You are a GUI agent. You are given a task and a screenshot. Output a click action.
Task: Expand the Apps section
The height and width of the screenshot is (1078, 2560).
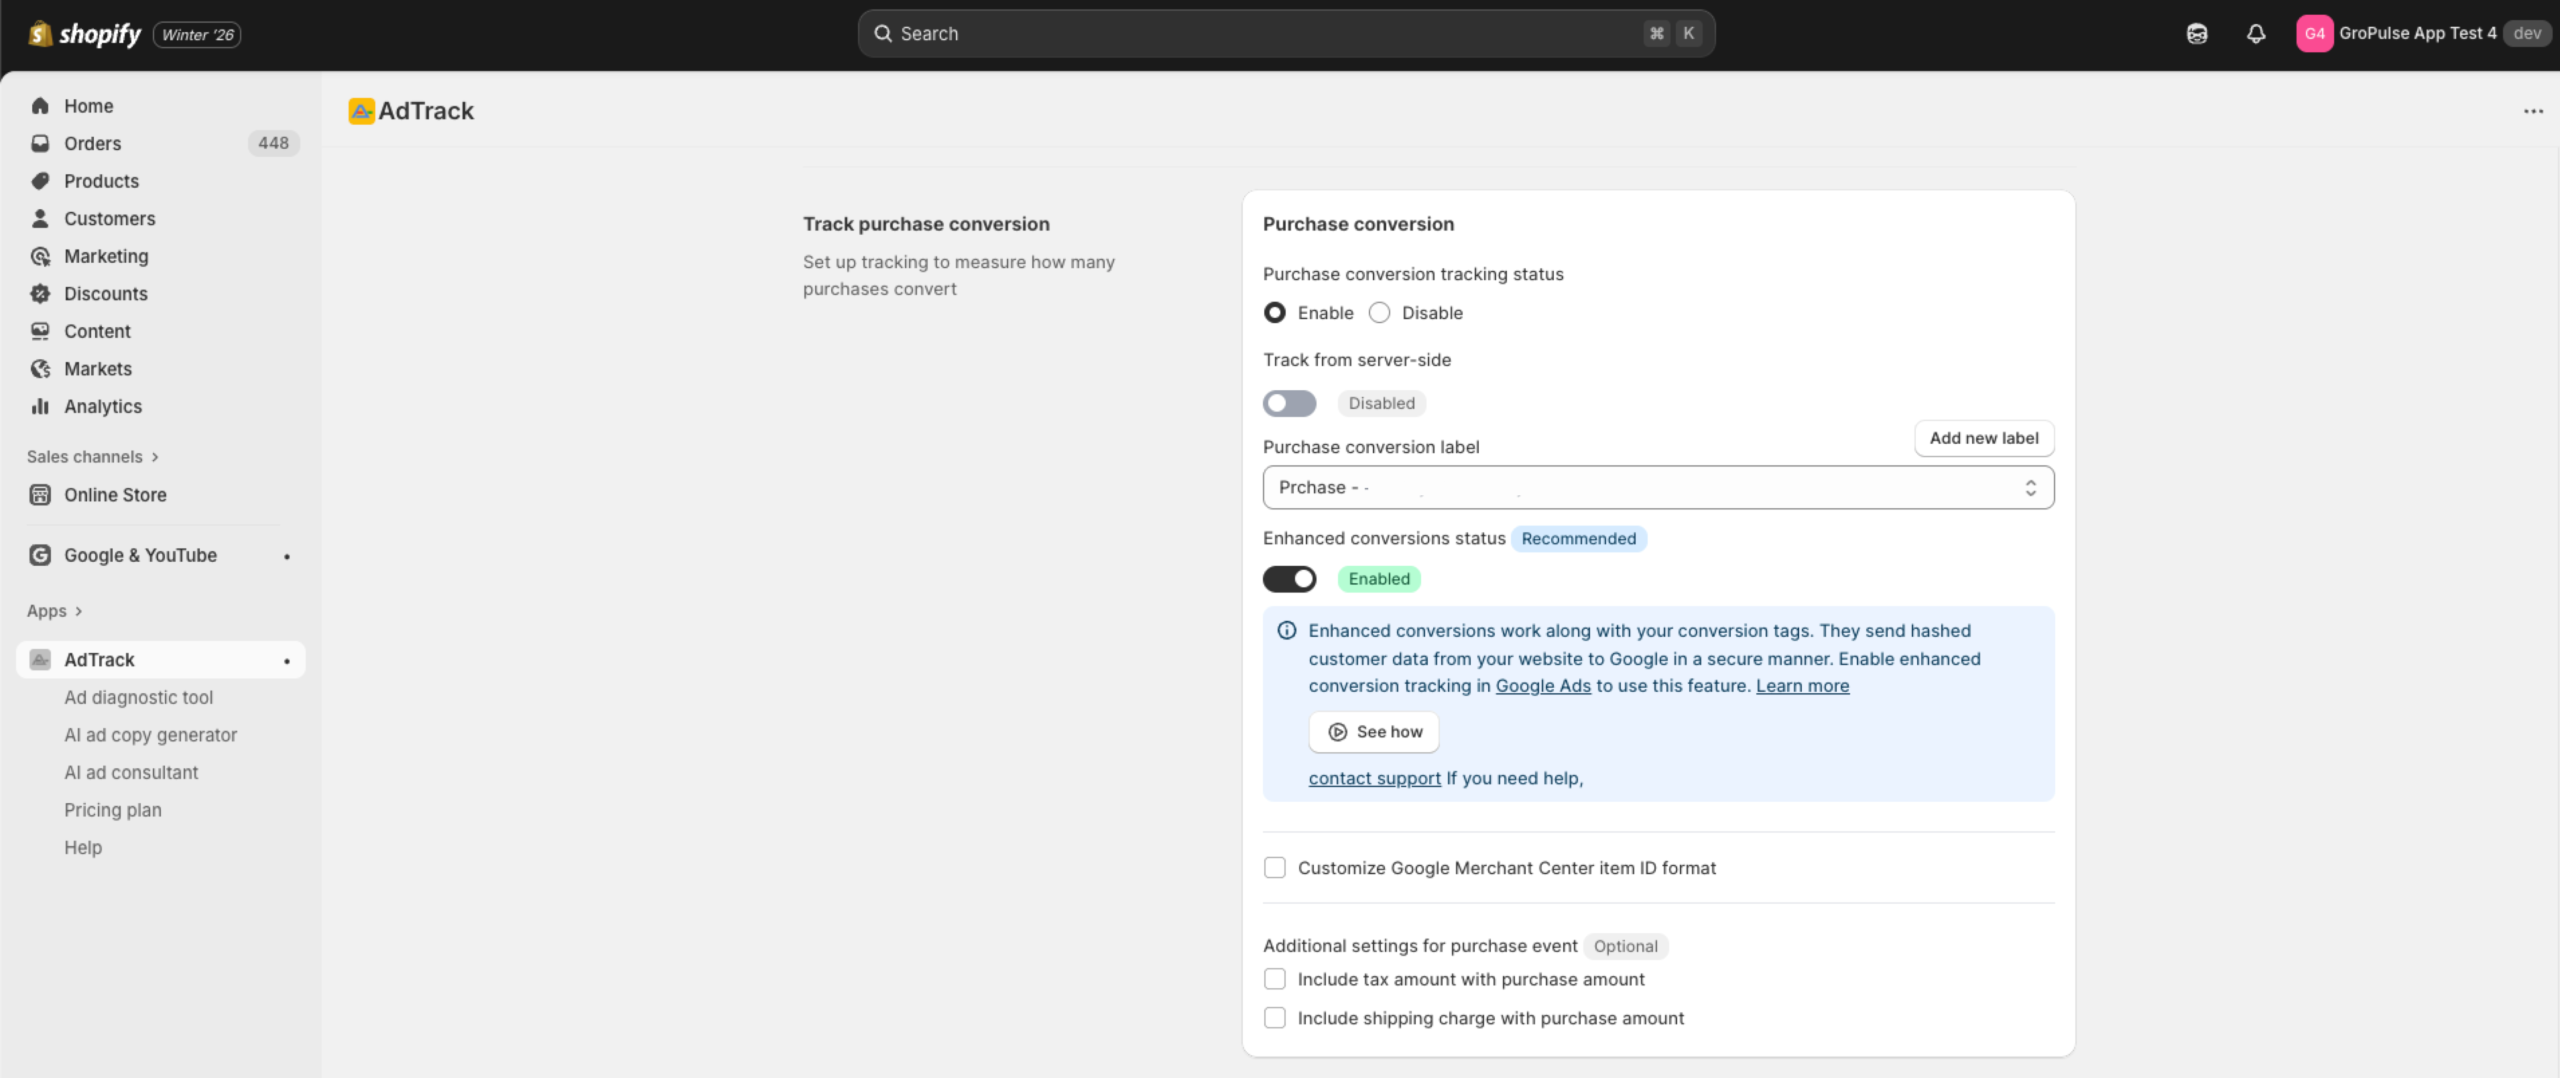(x=47, y=610)
